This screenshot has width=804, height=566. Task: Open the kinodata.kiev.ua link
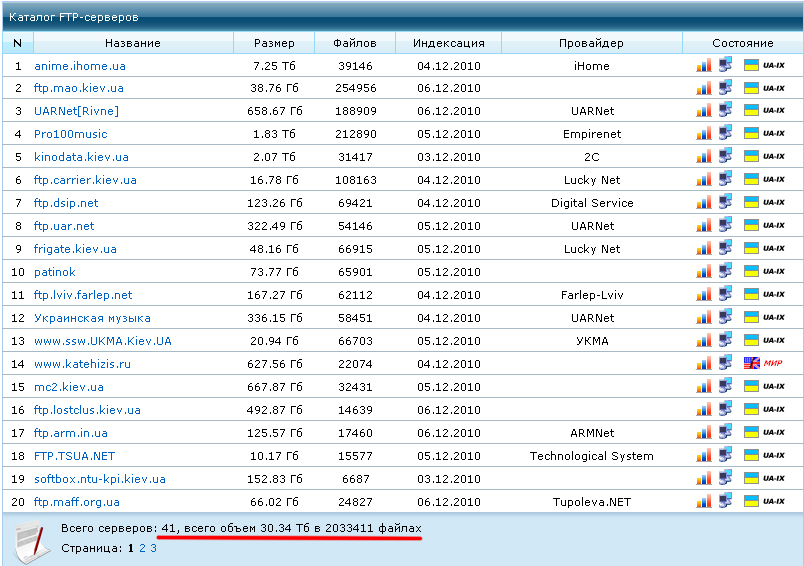tap(81, 157)
